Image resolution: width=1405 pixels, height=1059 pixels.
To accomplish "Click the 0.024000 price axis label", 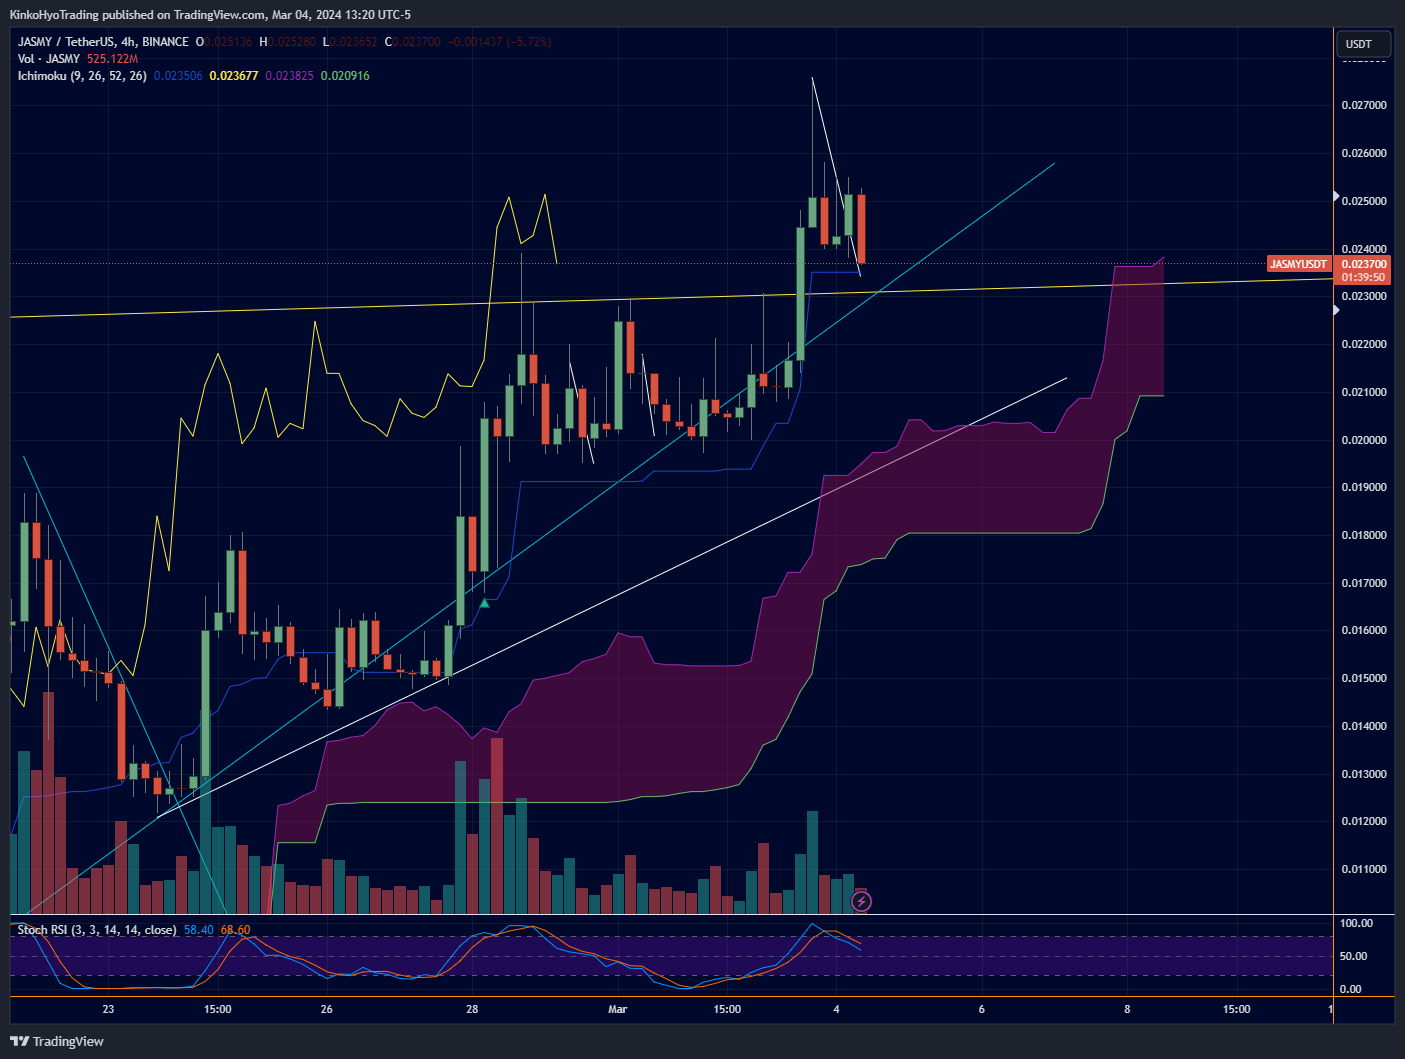I will pos(1364,249).
